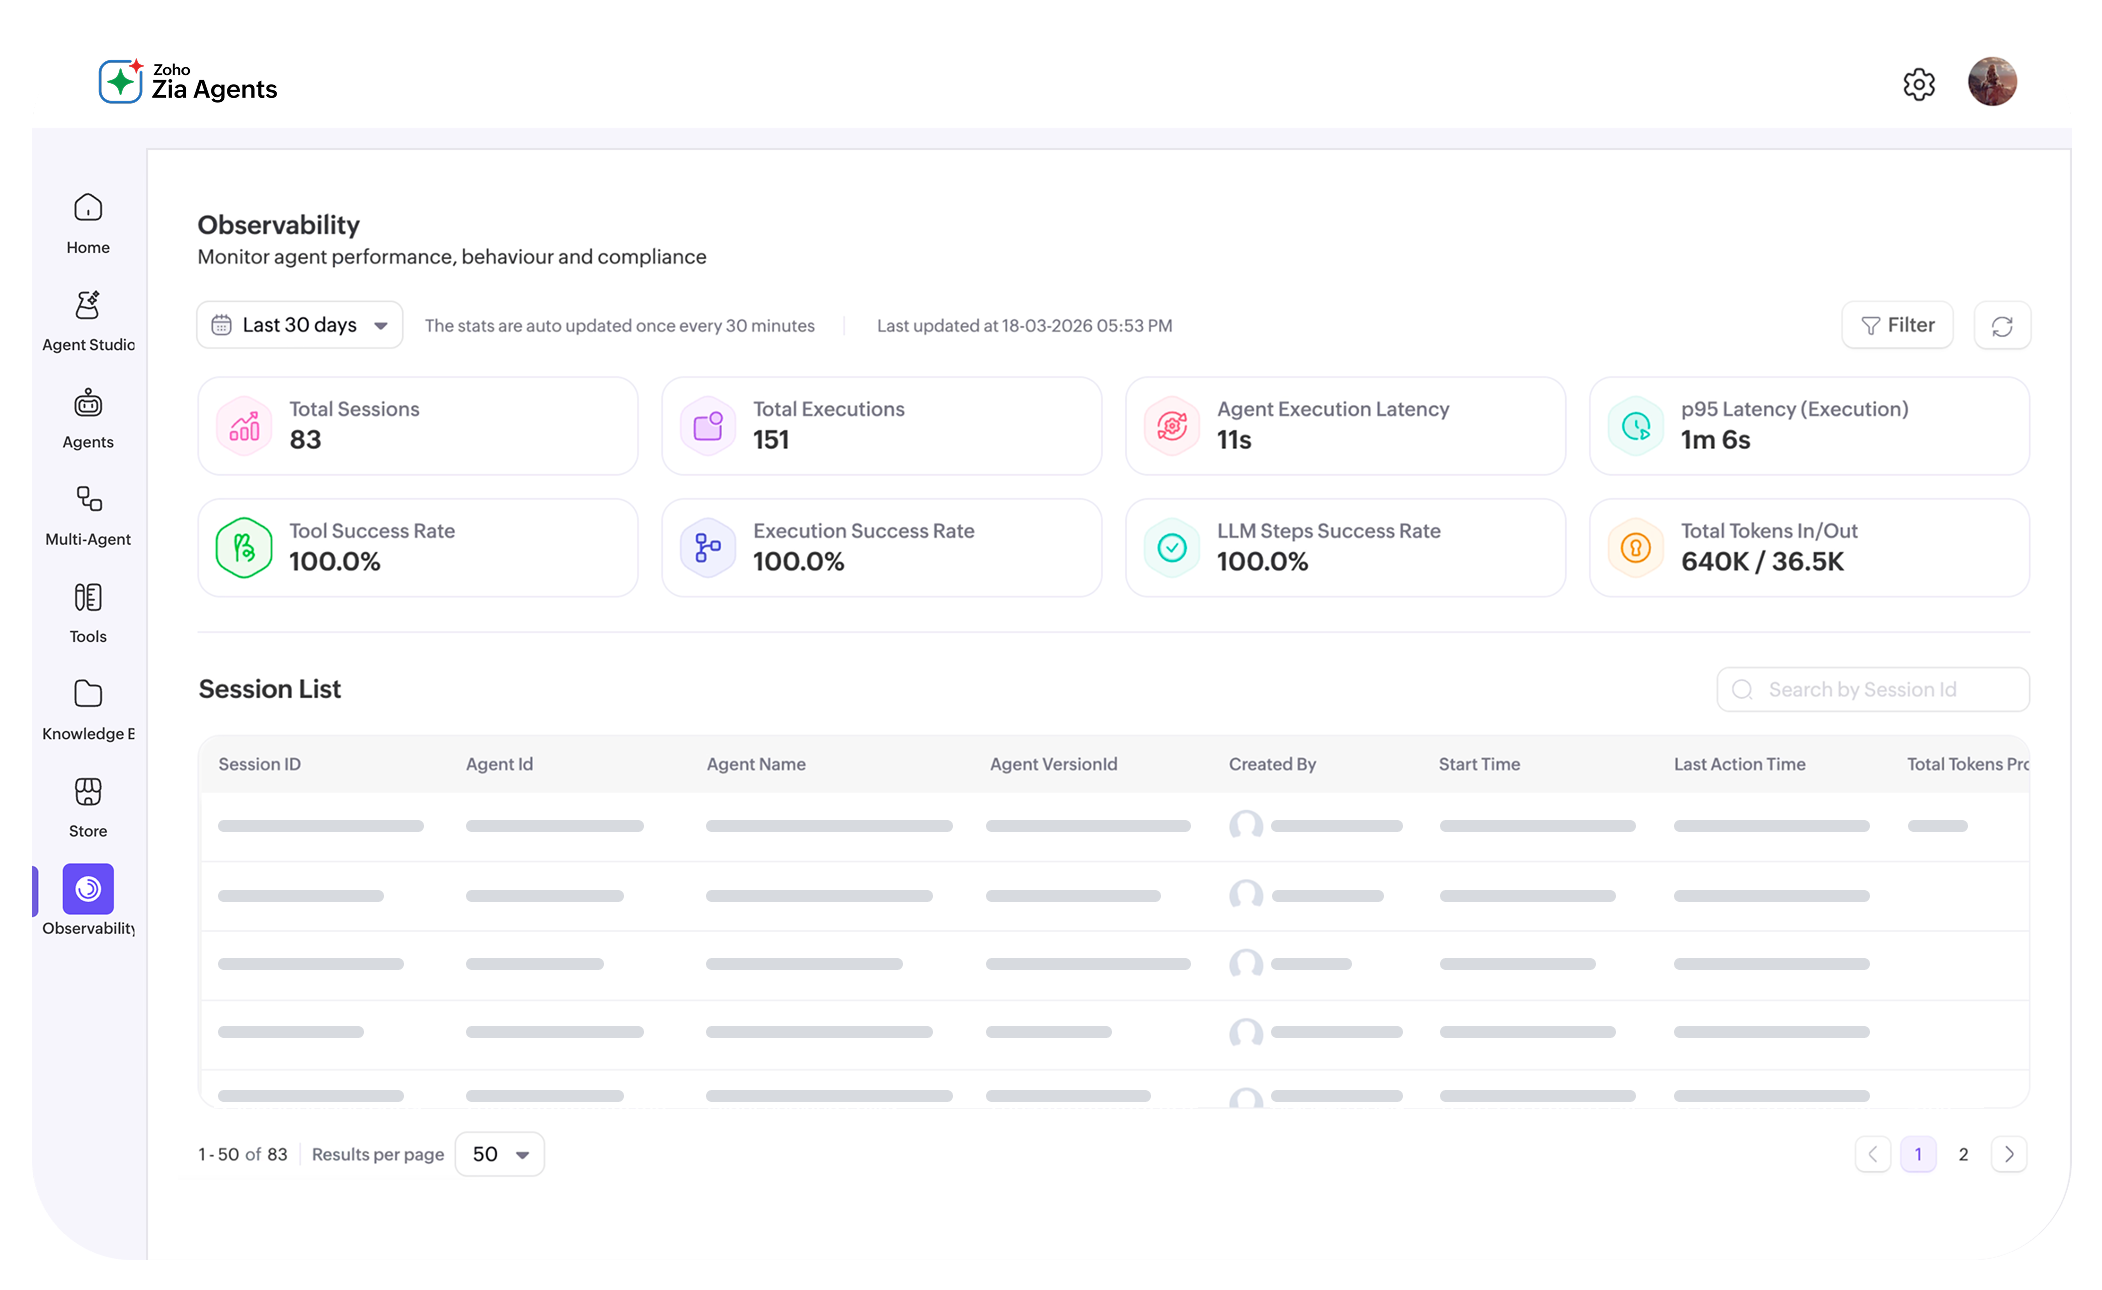Navigate to Multi-Agent section

(x=87, y=515)
